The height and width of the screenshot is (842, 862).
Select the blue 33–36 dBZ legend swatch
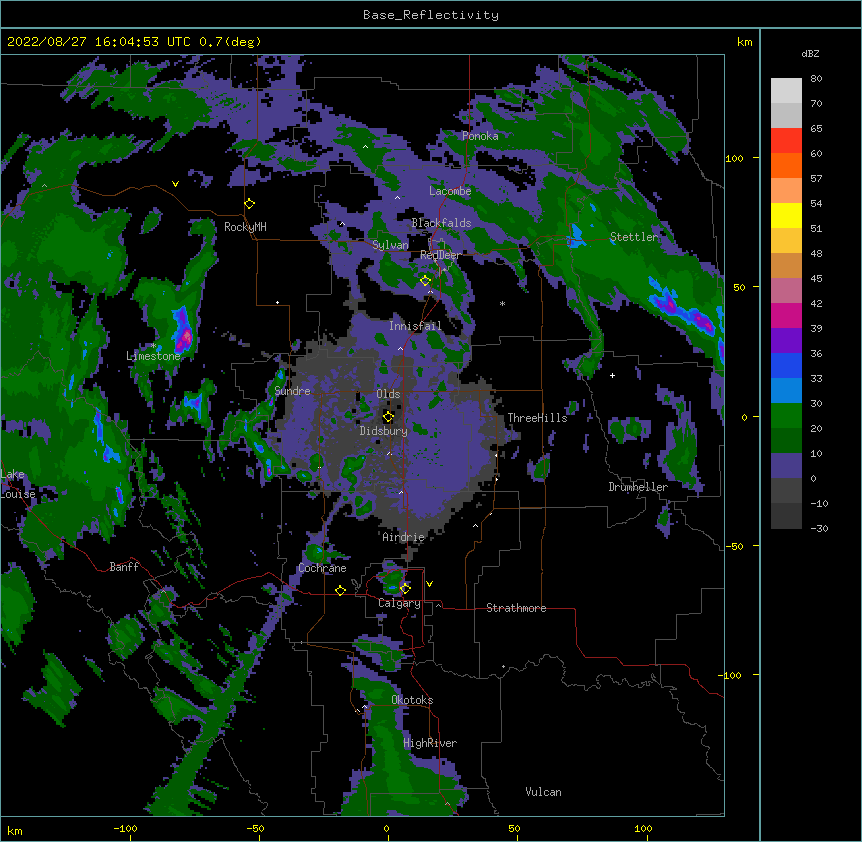click(786, 365)
